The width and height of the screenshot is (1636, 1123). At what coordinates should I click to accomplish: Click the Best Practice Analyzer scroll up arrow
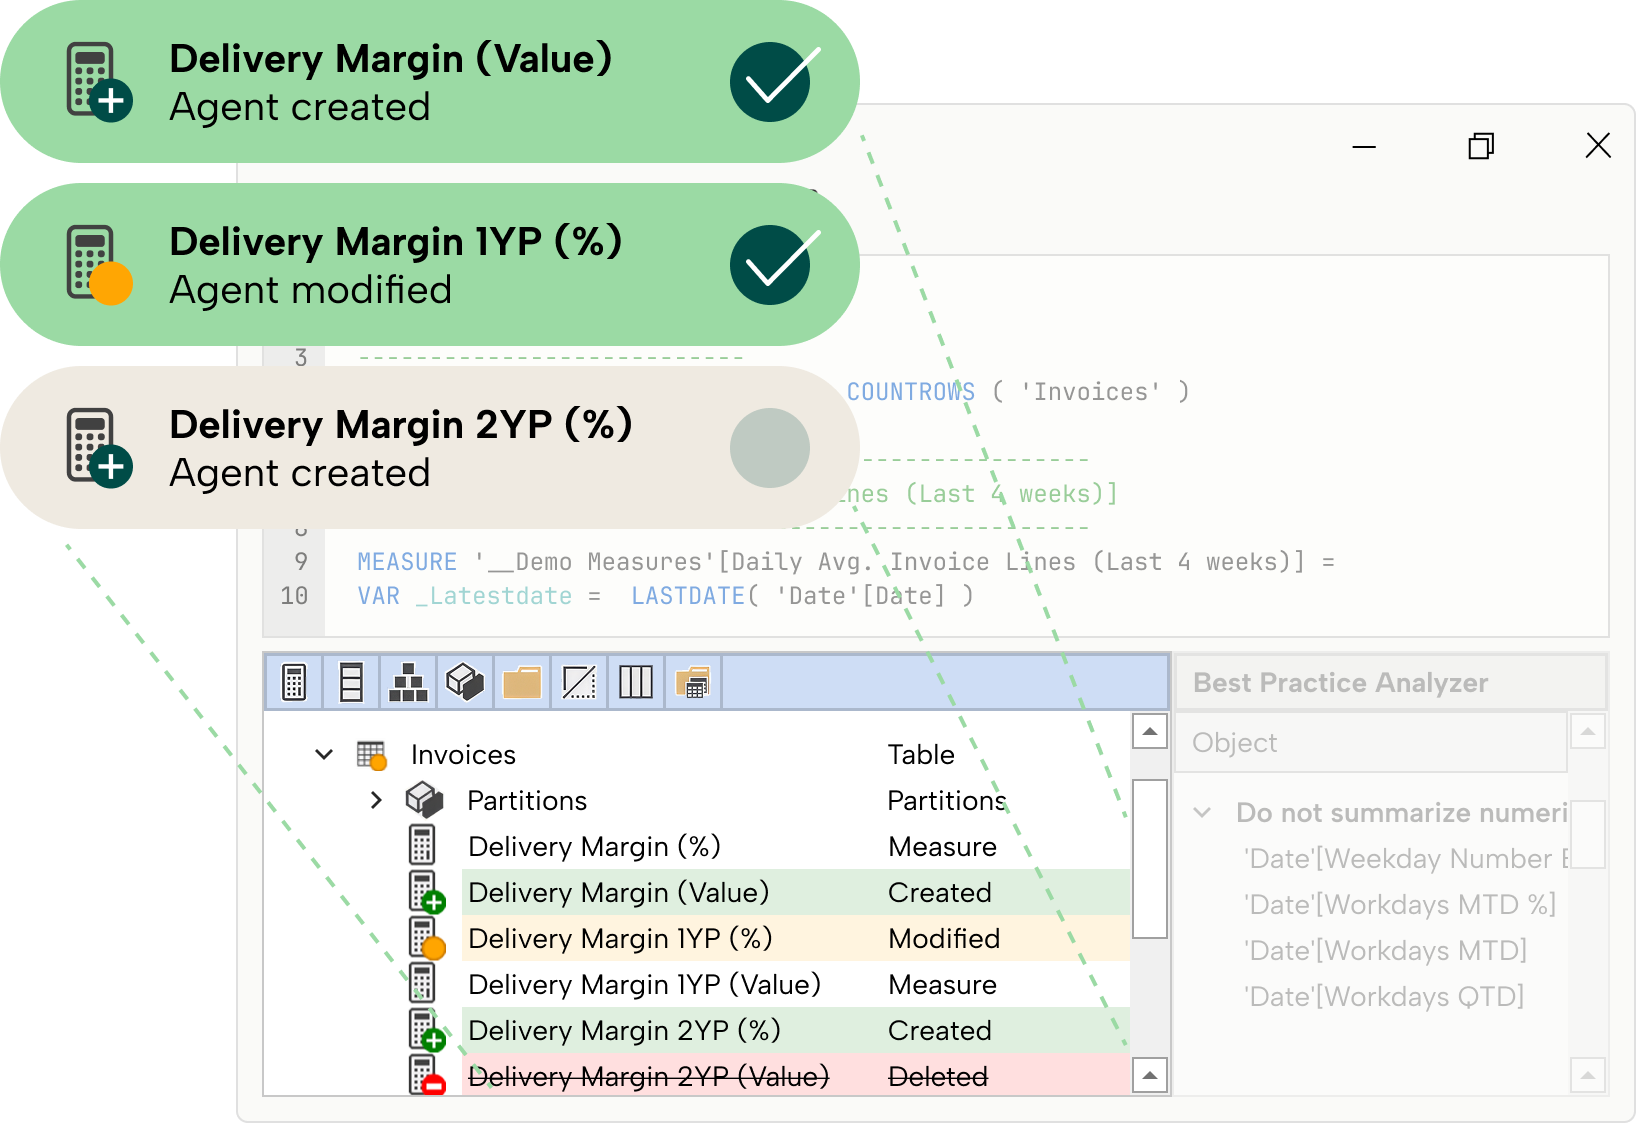[1588, 731]
